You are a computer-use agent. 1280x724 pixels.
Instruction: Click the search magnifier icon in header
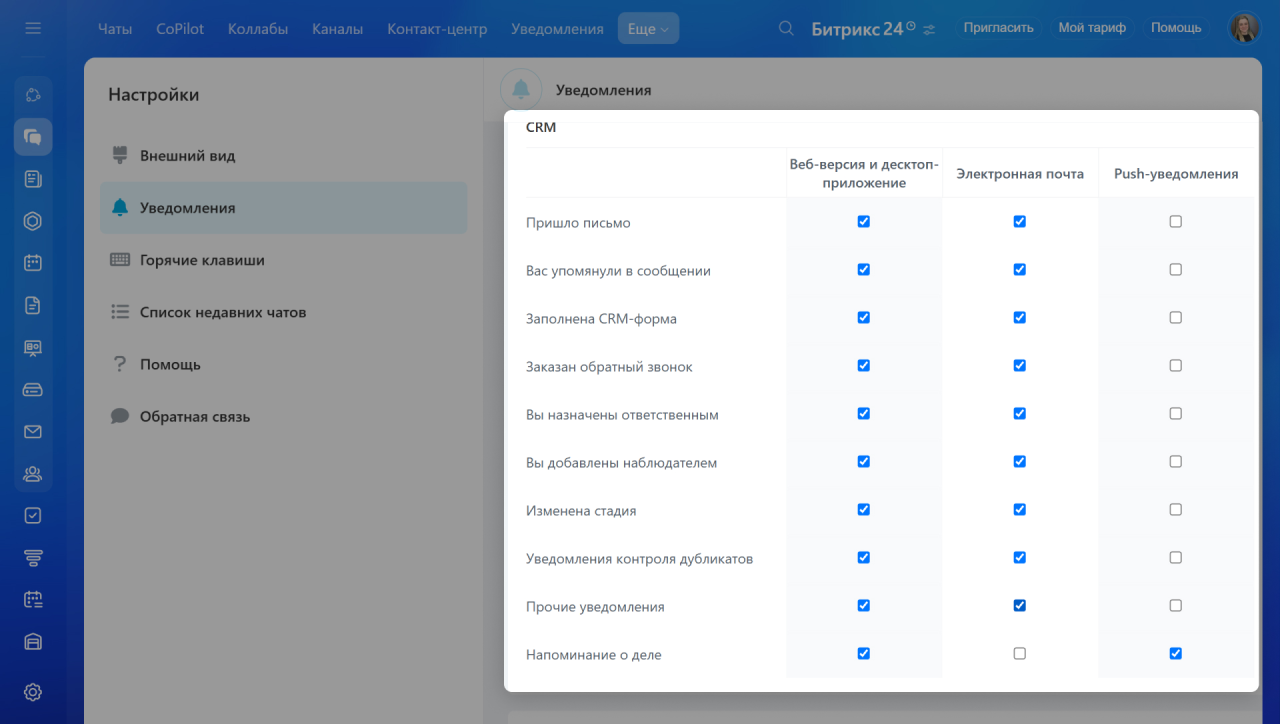tap(787, 29)
